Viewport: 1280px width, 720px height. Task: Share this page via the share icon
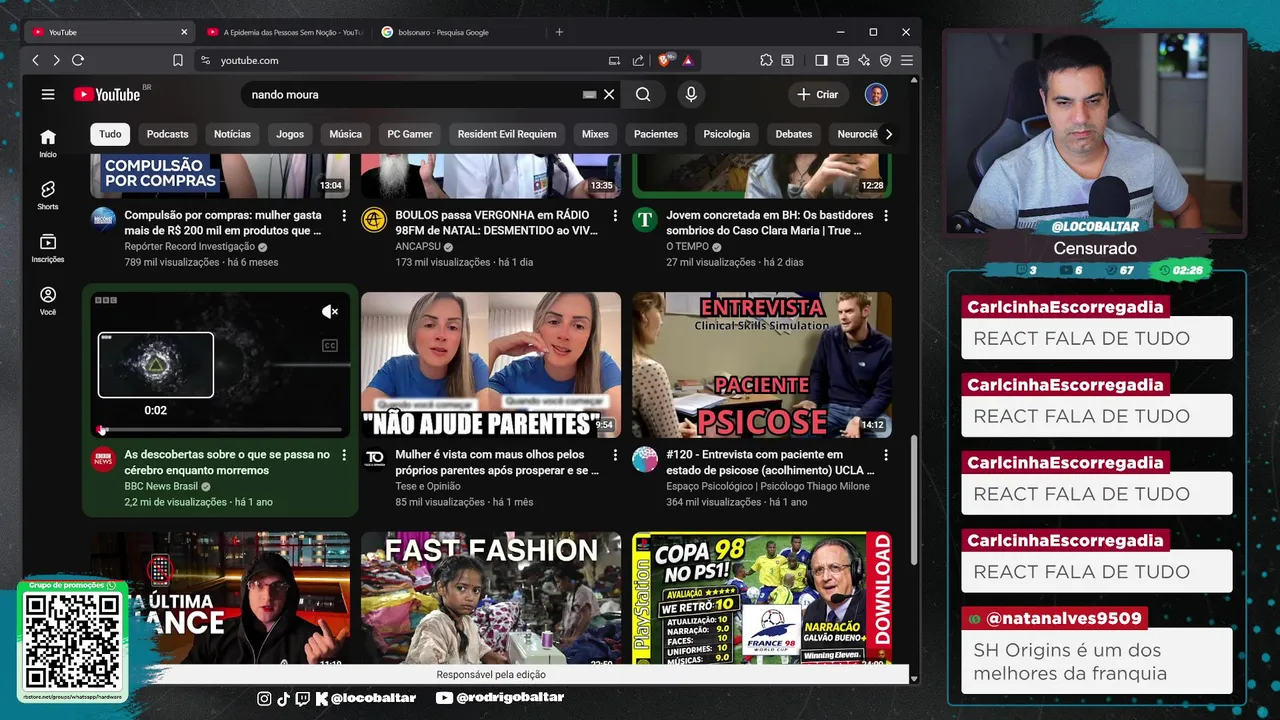point(638,60)
